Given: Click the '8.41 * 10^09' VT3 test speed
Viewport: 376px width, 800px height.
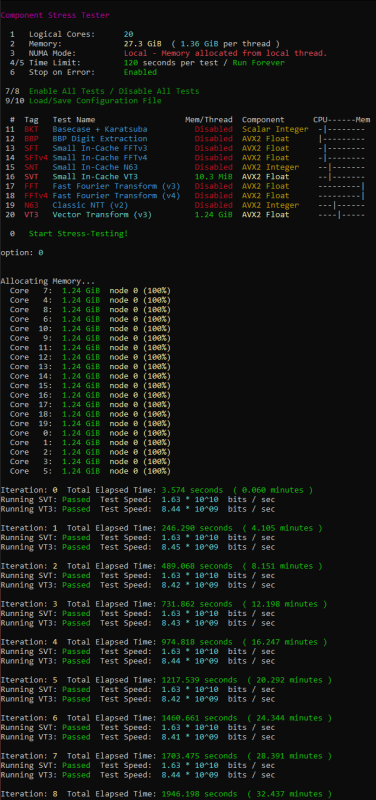Looking at the screenshot, I should 190,737.
